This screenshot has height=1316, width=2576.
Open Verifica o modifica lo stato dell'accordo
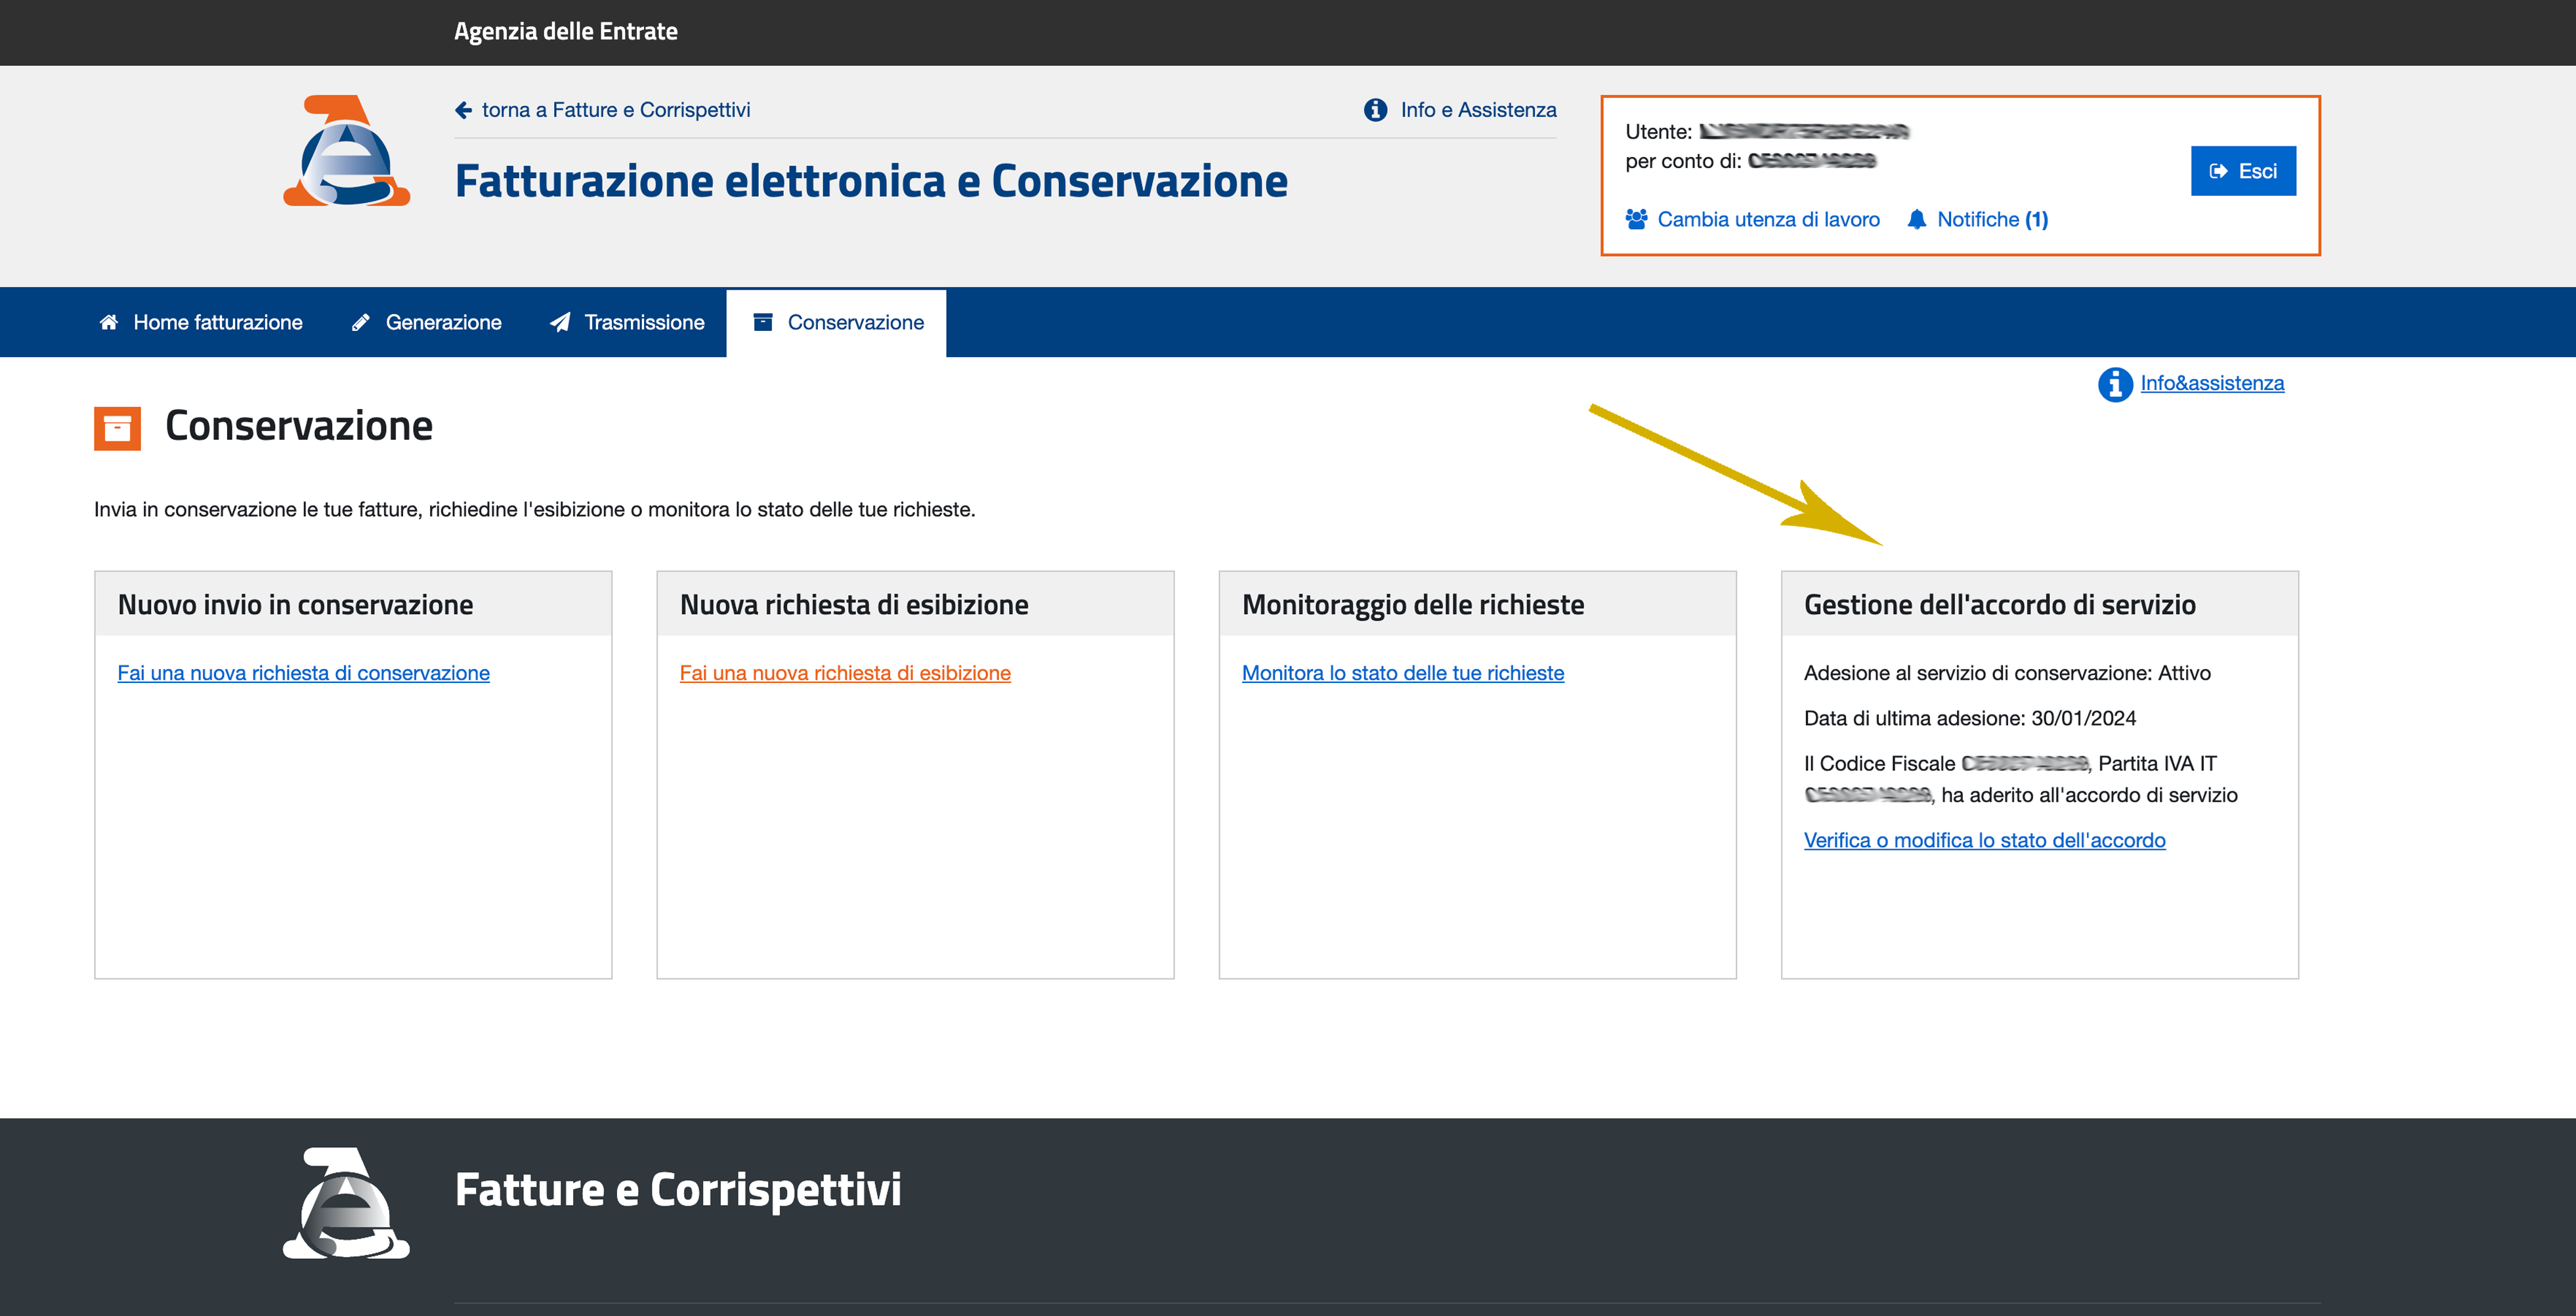[1984, 840]
